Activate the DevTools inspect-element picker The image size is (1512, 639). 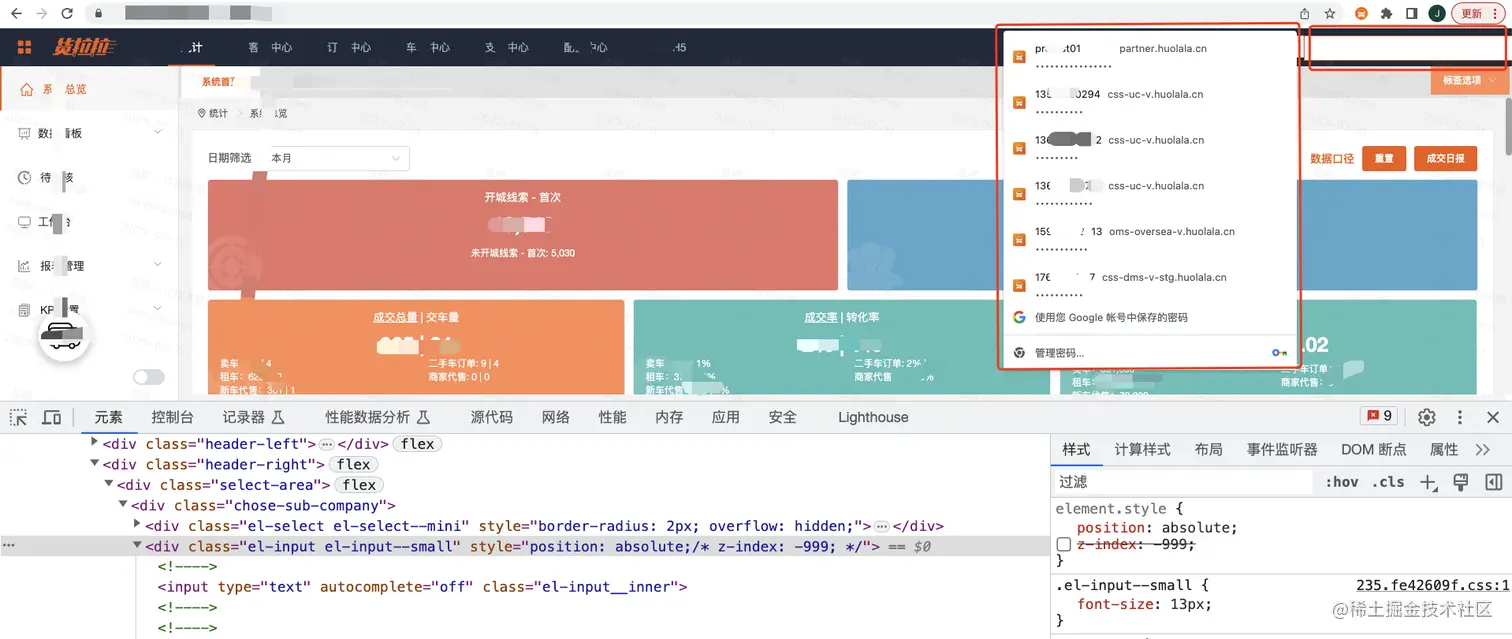20,417
